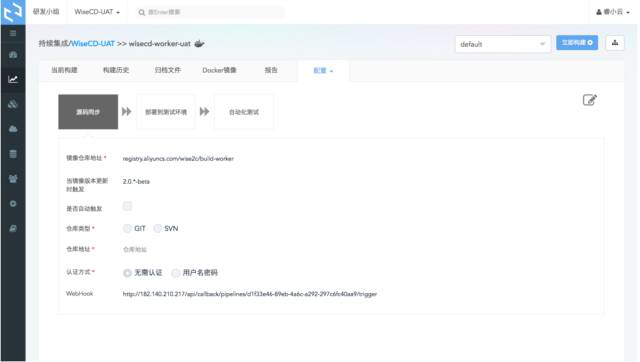Focus the top search input field
This screenshot has width=640, height=362.
tap(211, 12)
